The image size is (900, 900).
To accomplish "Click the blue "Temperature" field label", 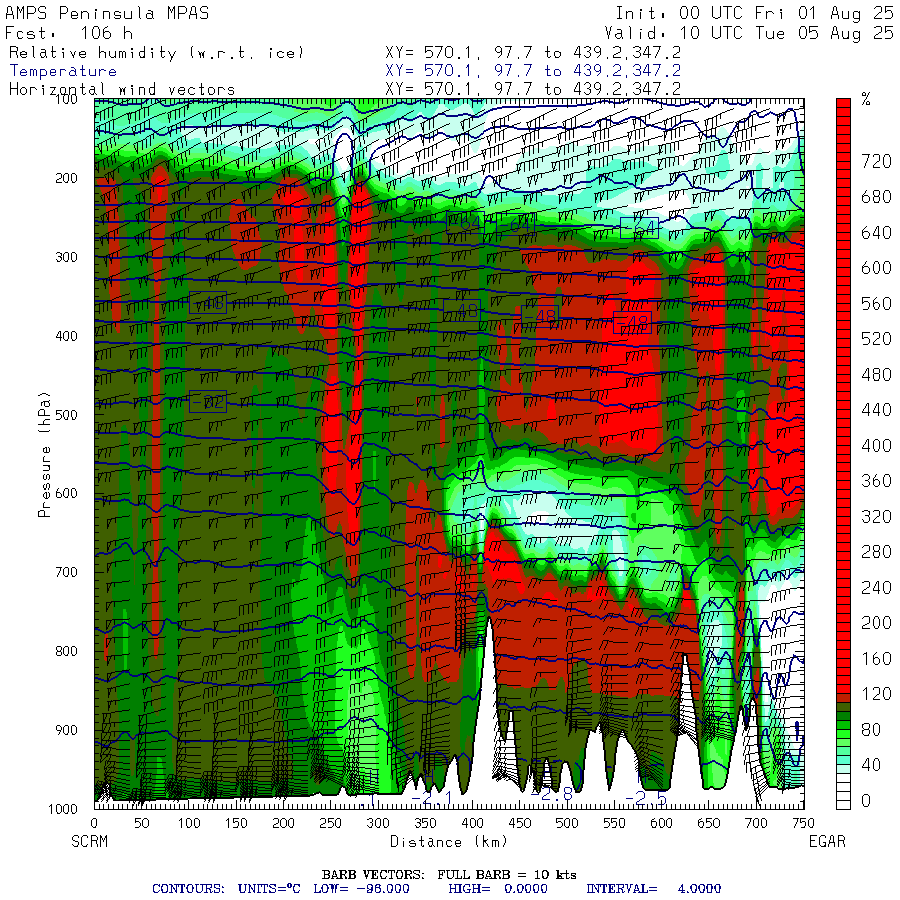I will click(63, 71).
